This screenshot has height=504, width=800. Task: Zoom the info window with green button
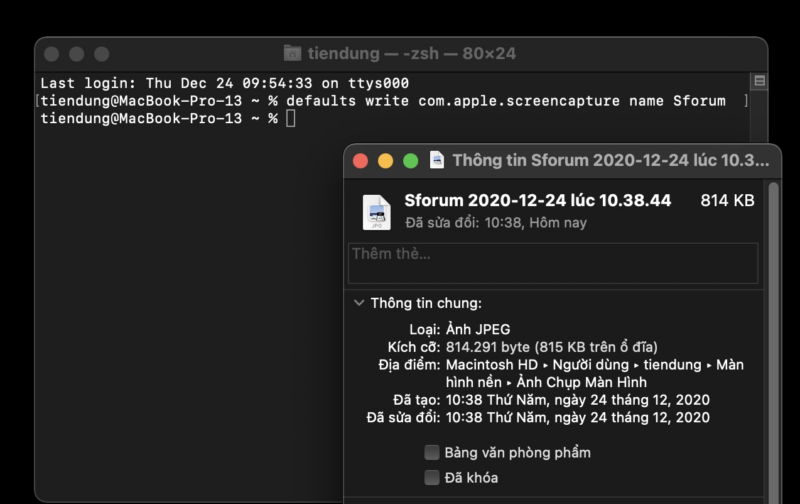click(410, 161)
